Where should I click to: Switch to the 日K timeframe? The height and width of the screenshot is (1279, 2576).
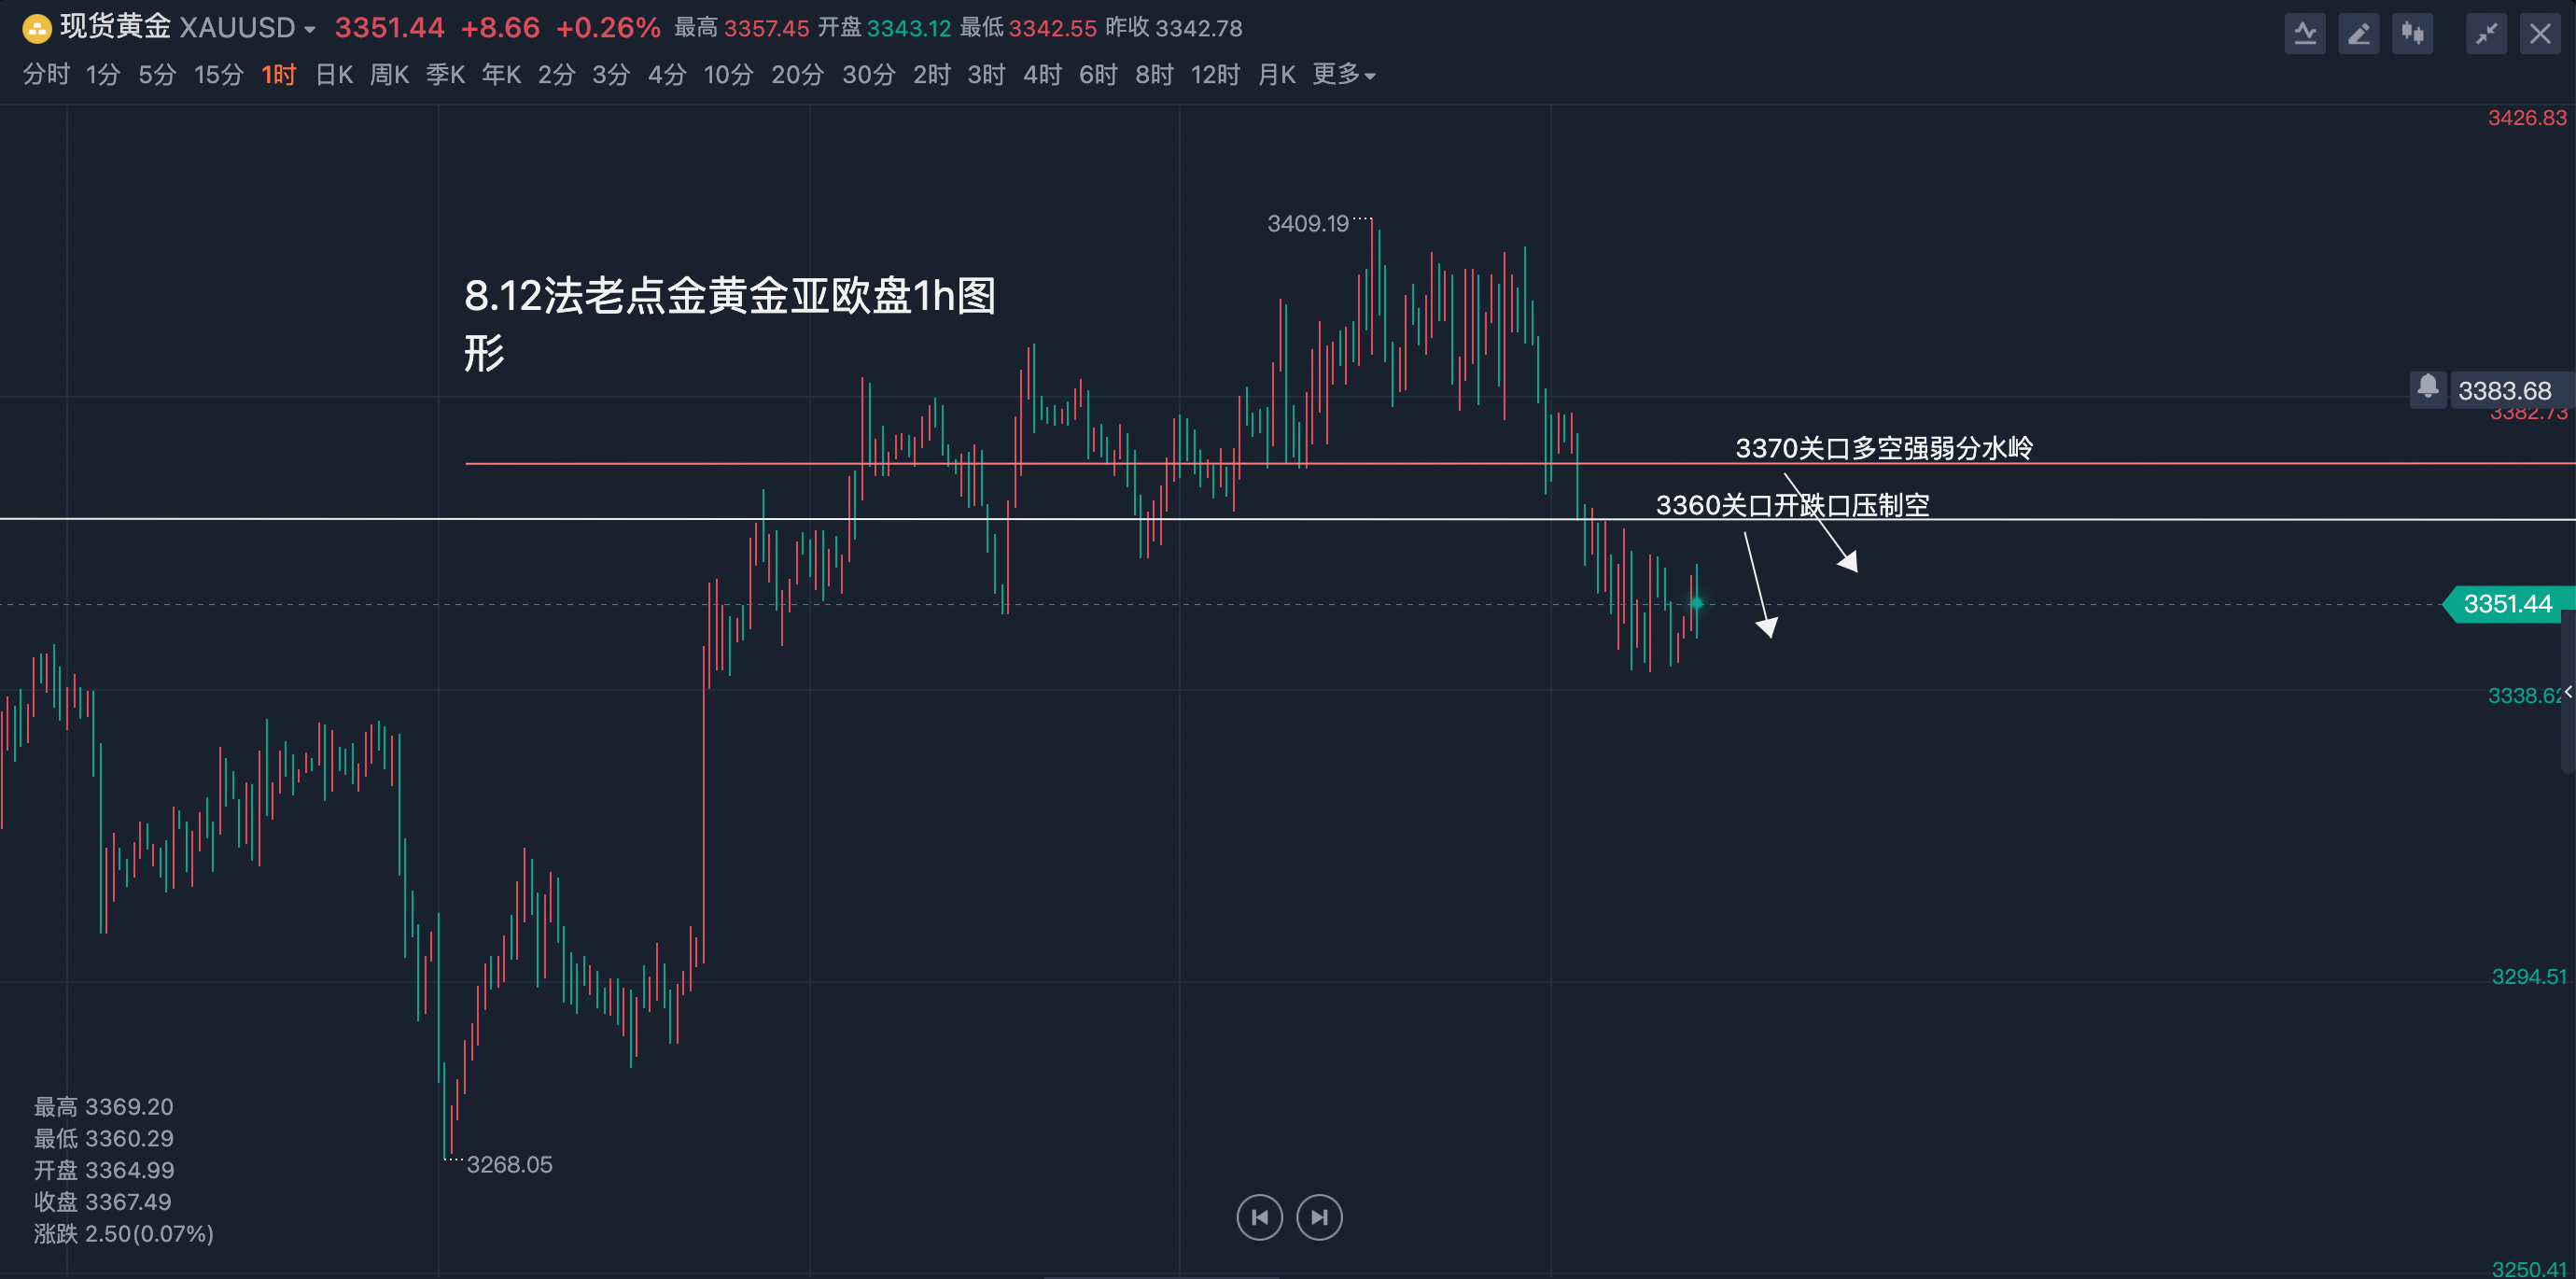[x=334, y=75]
